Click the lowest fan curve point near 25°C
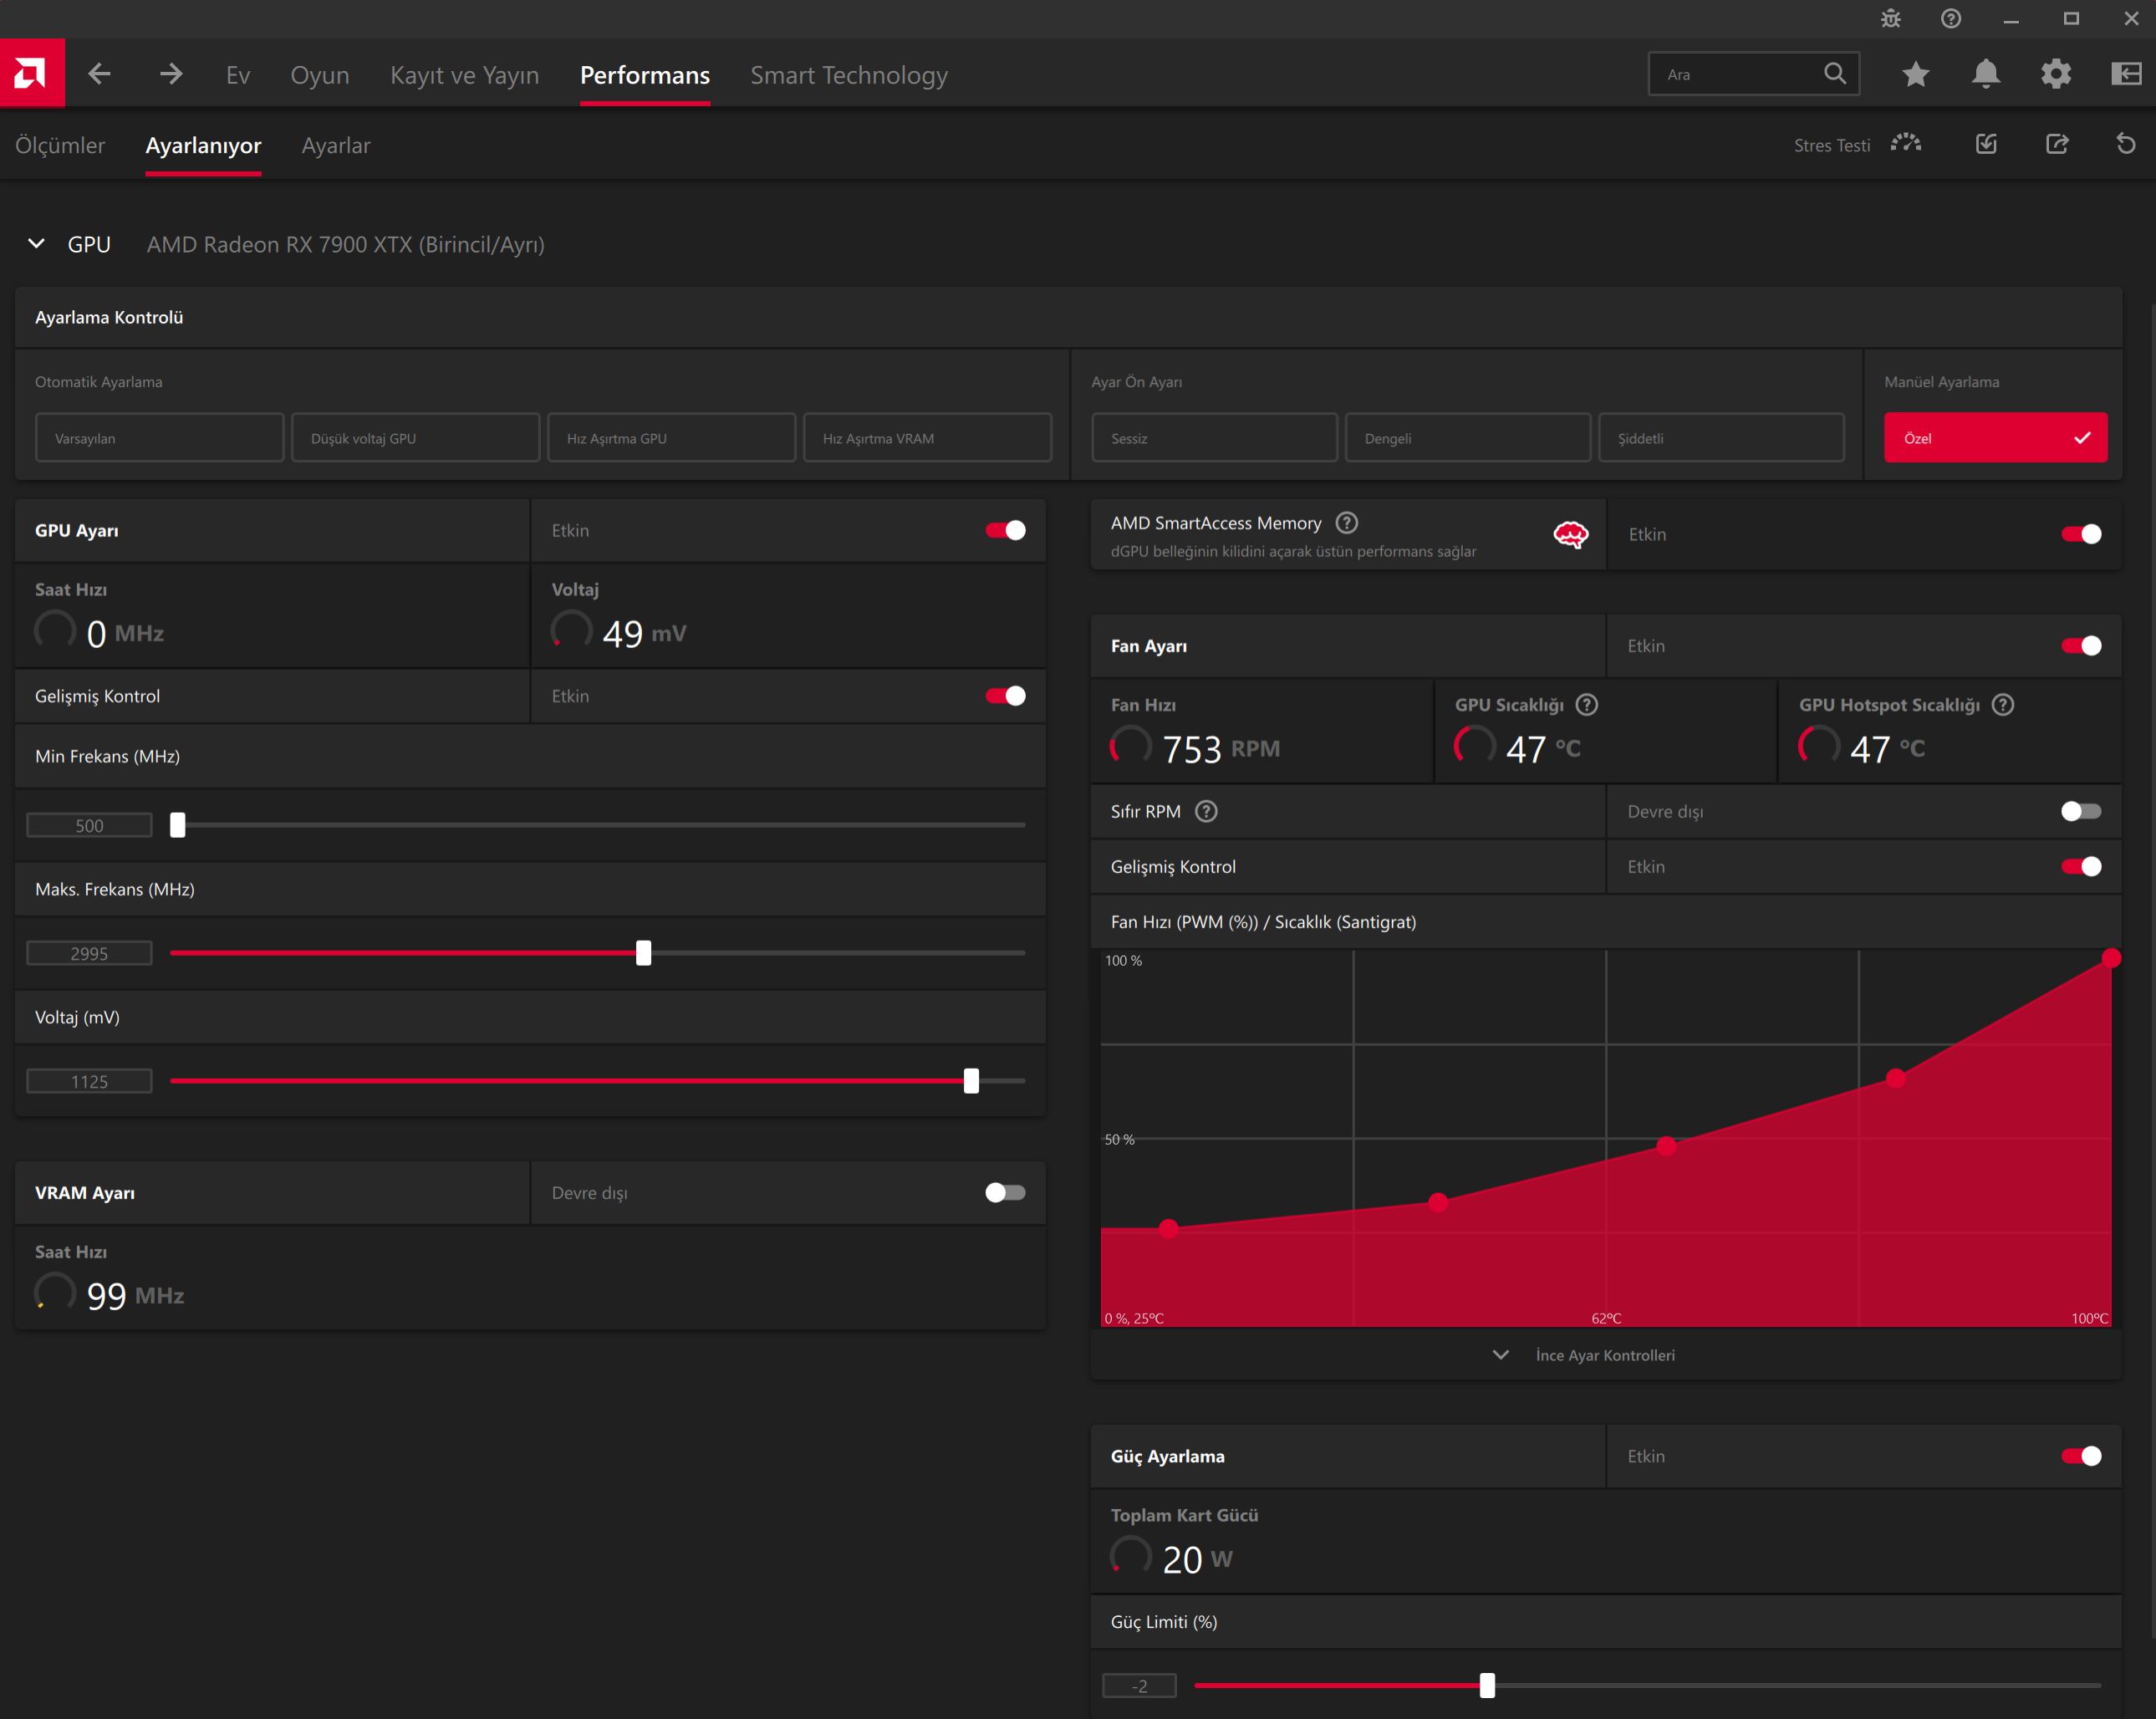The height and width of the screenshot is (1719, 2156). coord(1168,1228)
